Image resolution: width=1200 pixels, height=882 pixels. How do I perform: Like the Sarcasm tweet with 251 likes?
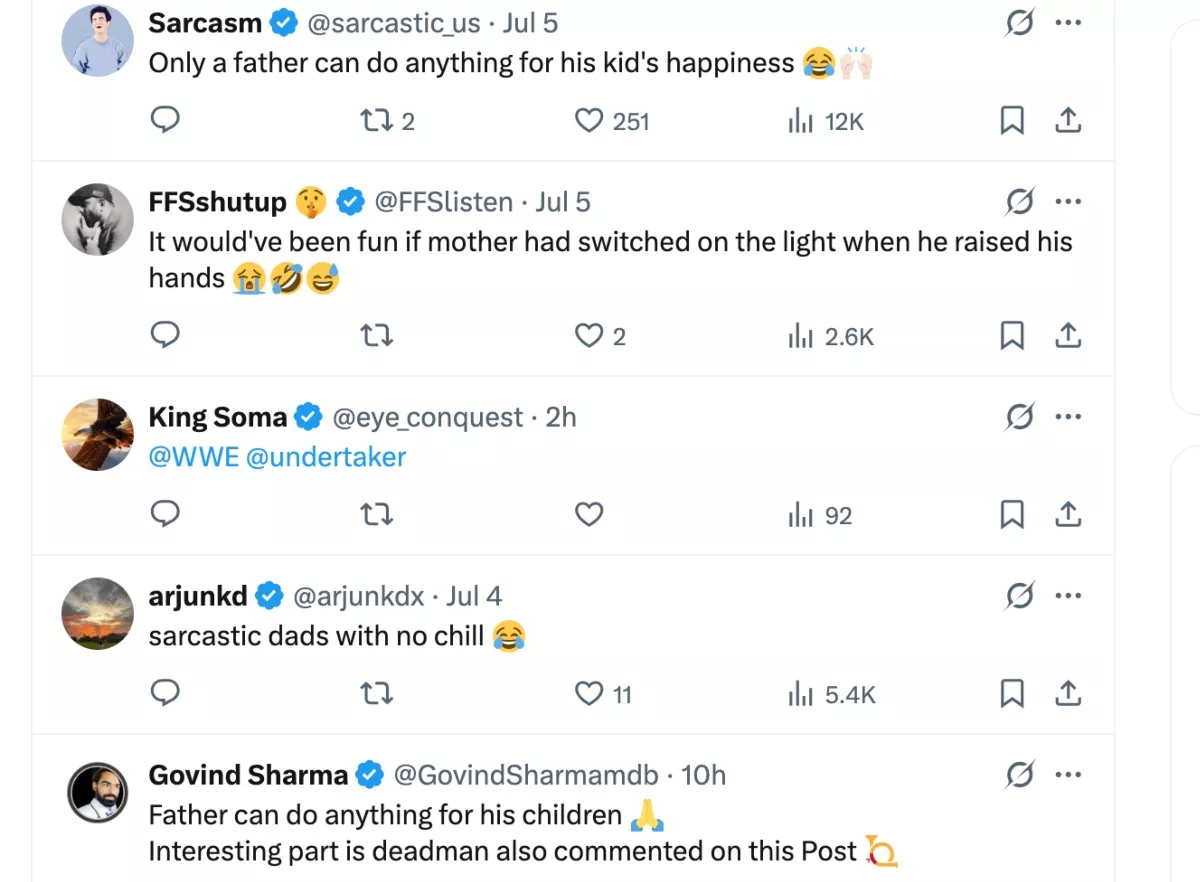click(590, 121)
